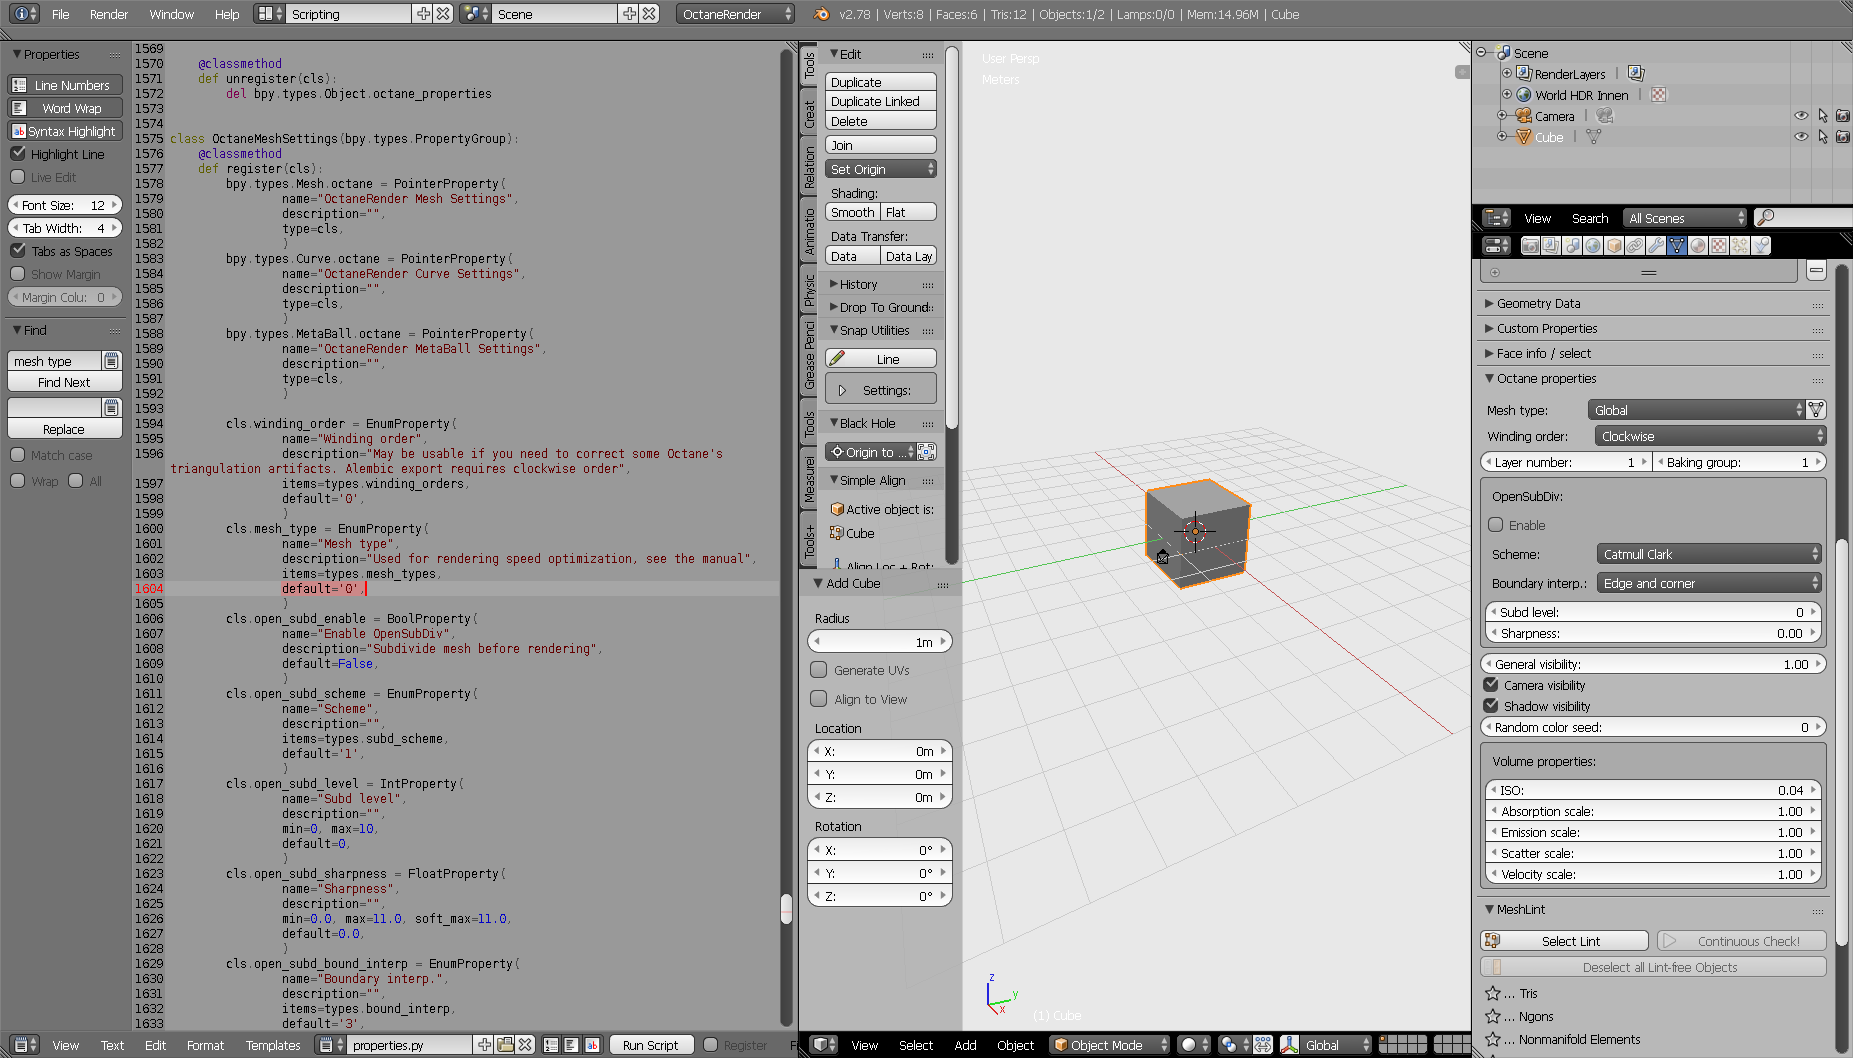Toggle the Highlight Line checkbox
This screenshot has height=1058, width=1853.
[18, 154]
